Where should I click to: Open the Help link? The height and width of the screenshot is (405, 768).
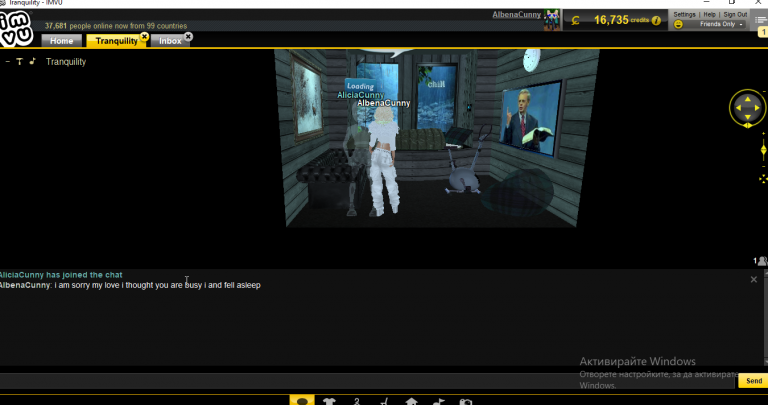pos(709,14)
